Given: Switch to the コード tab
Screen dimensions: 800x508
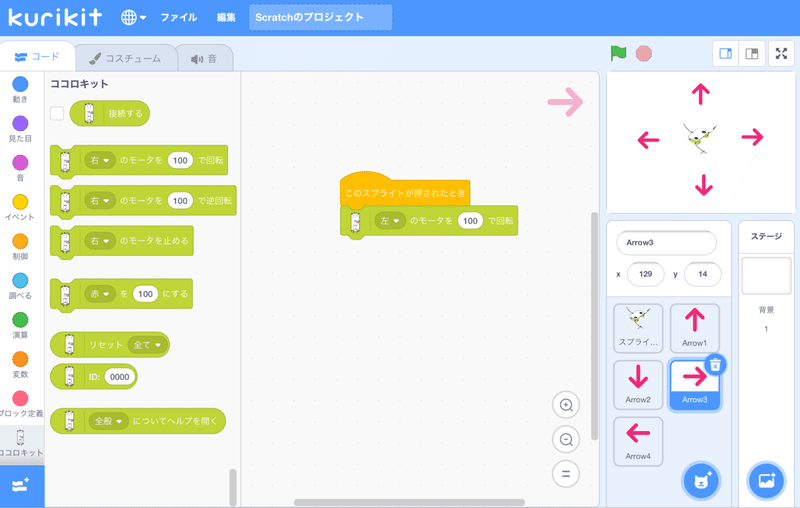Looking at the screenshot, I should [x=37, y=57].
